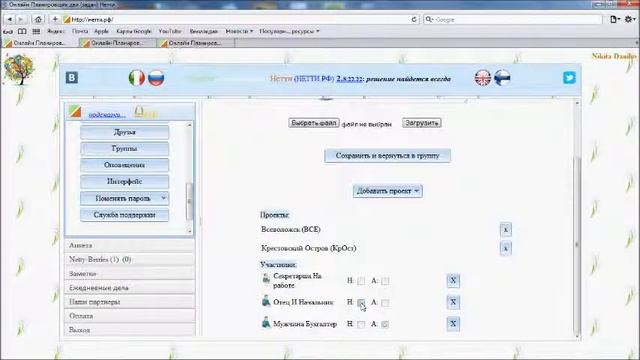640x360 pixels.
Task: Toggle A checkbox for Мужчина Бухгалтер
Action: [x=385, y=324]
